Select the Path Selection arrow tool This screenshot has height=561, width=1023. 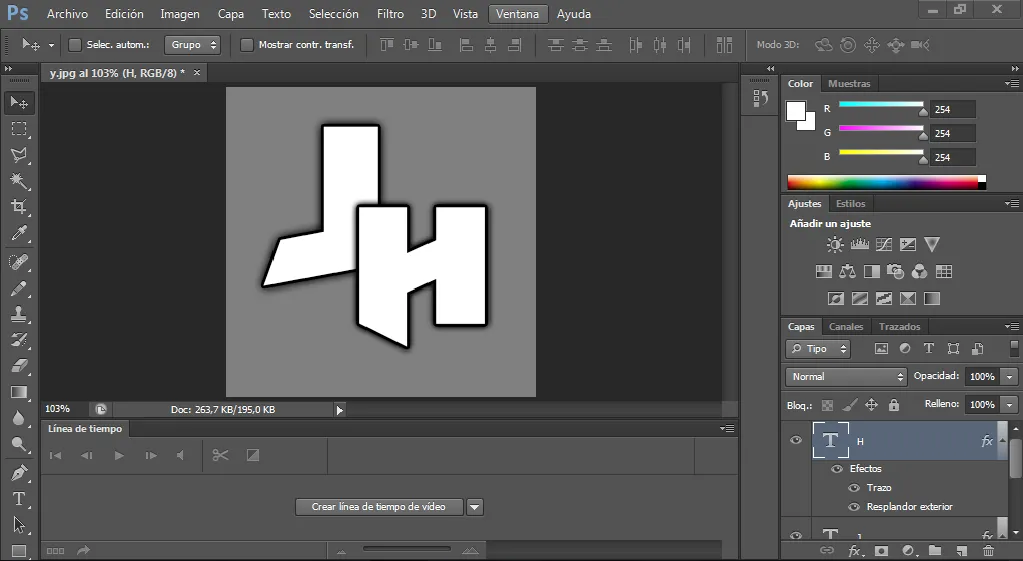tap(19, 525)
